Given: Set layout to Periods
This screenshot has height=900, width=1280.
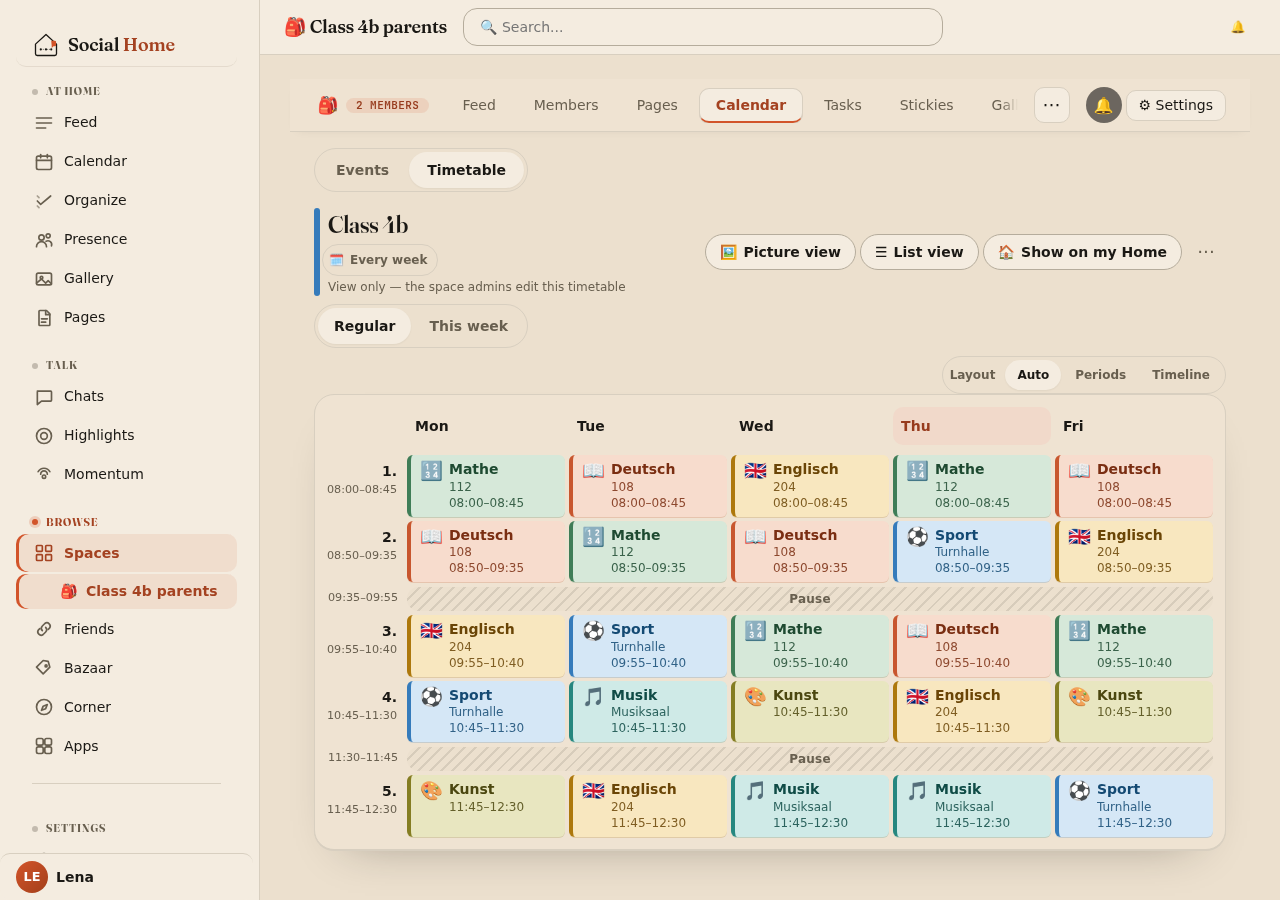Looking at the screenshot, I should (x=1100, y=375).
